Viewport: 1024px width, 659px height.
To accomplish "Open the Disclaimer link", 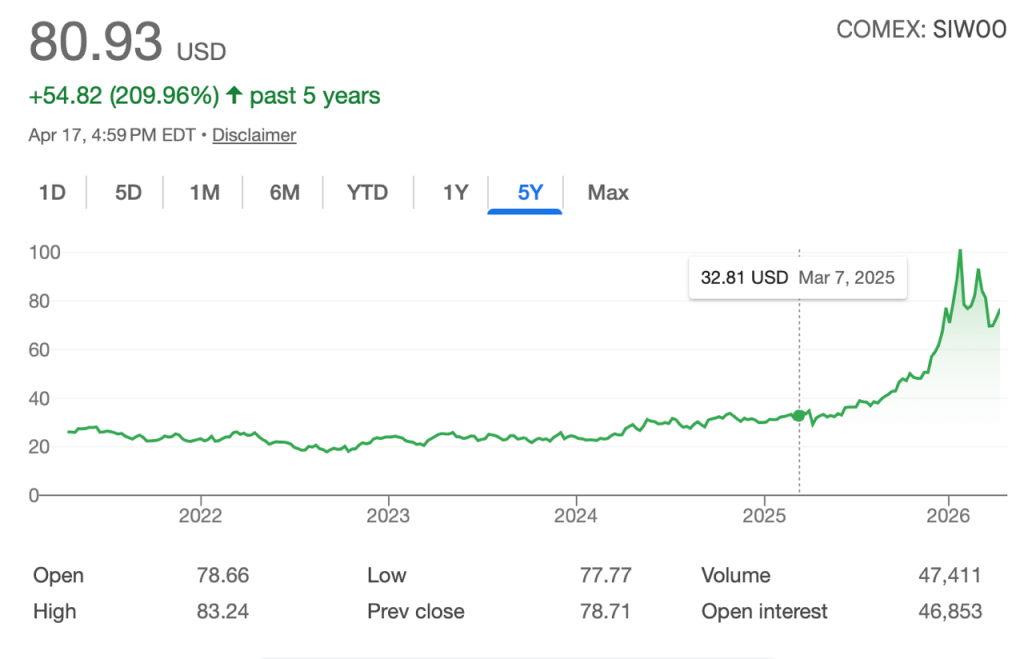I will click(x=253, y=135).
